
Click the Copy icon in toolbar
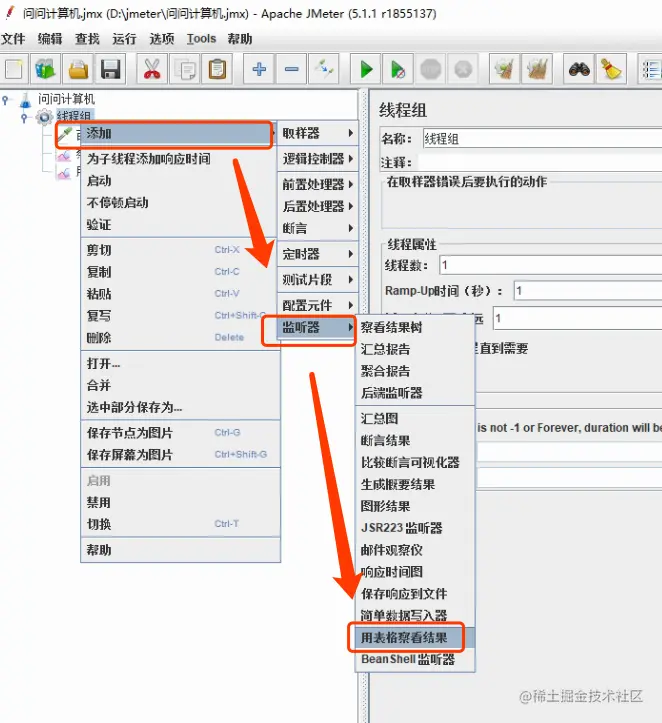coord(185,70)
